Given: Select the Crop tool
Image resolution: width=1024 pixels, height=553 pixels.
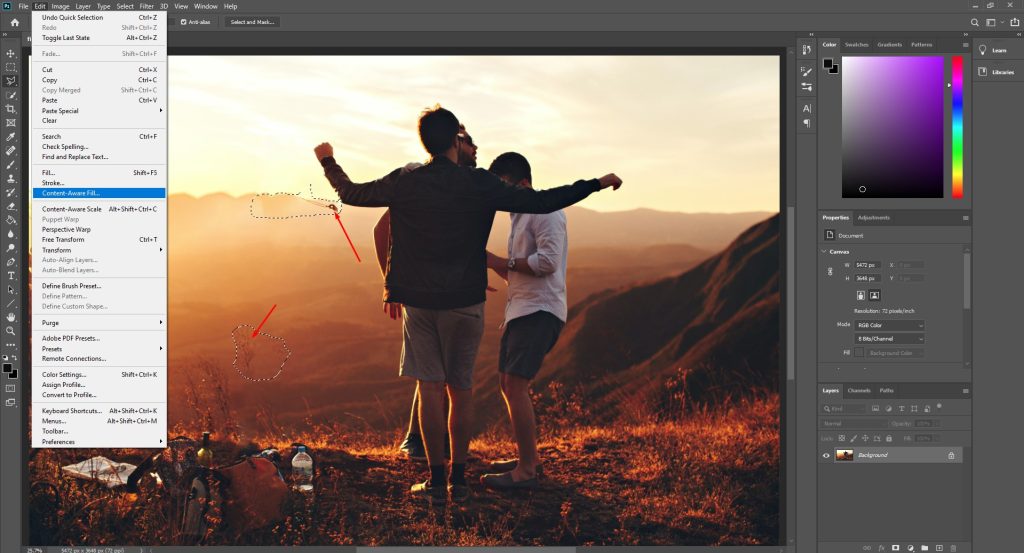Looking at the screenshot, I should [x=11, y=108].
